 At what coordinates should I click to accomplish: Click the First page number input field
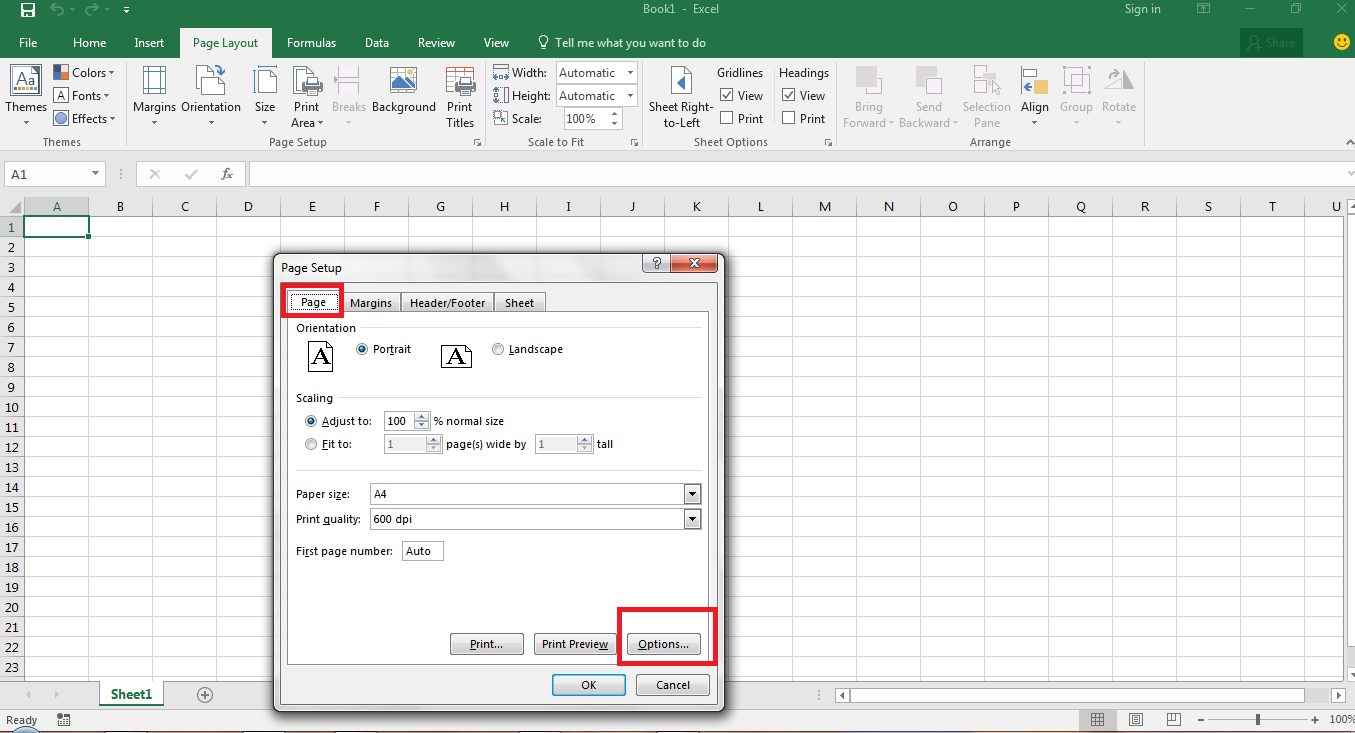[422, 550]
